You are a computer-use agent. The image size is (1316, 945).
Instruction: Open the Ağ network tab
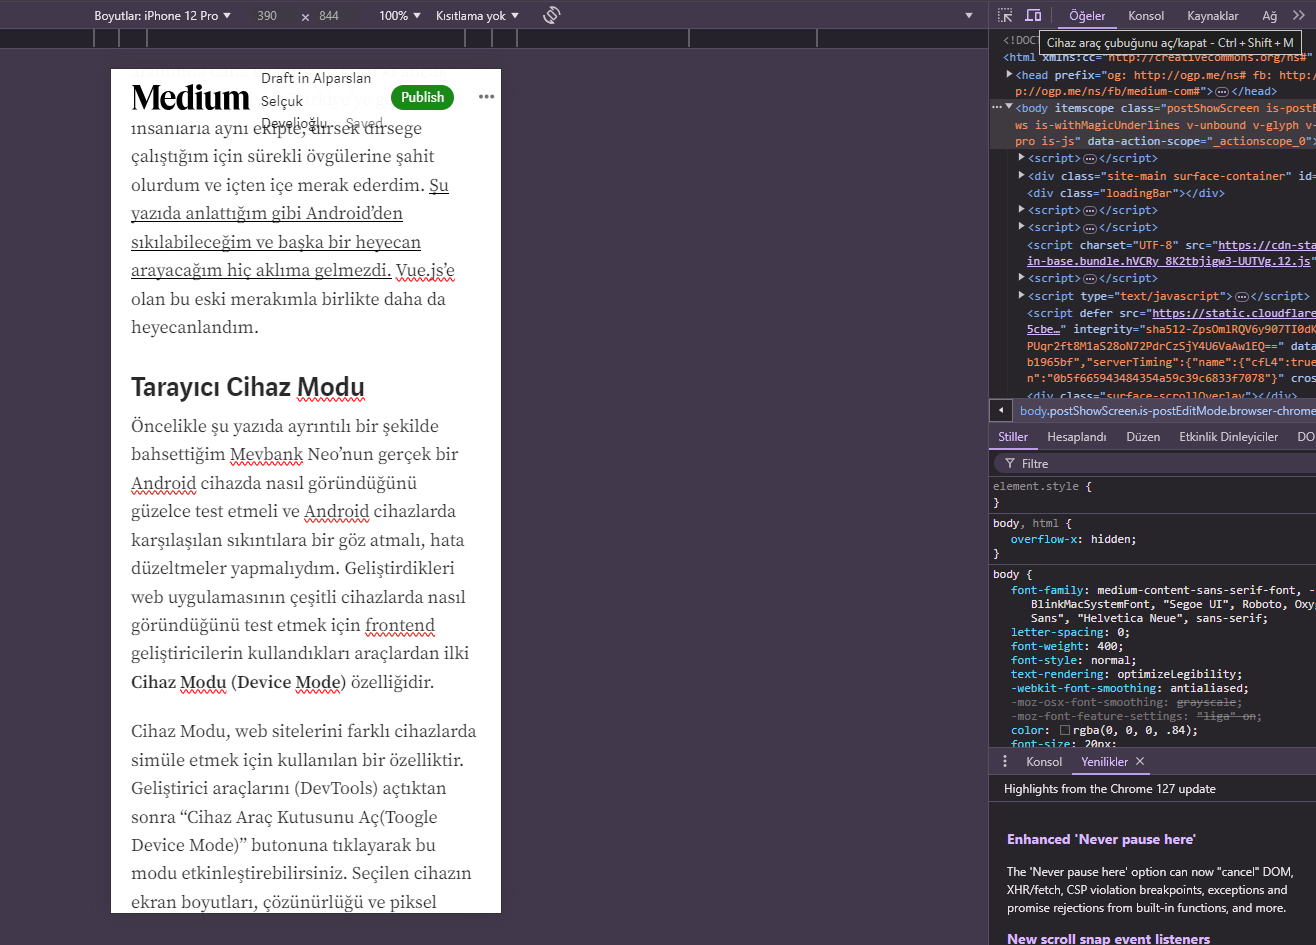pyautogui.click(x=1270, y=16)
